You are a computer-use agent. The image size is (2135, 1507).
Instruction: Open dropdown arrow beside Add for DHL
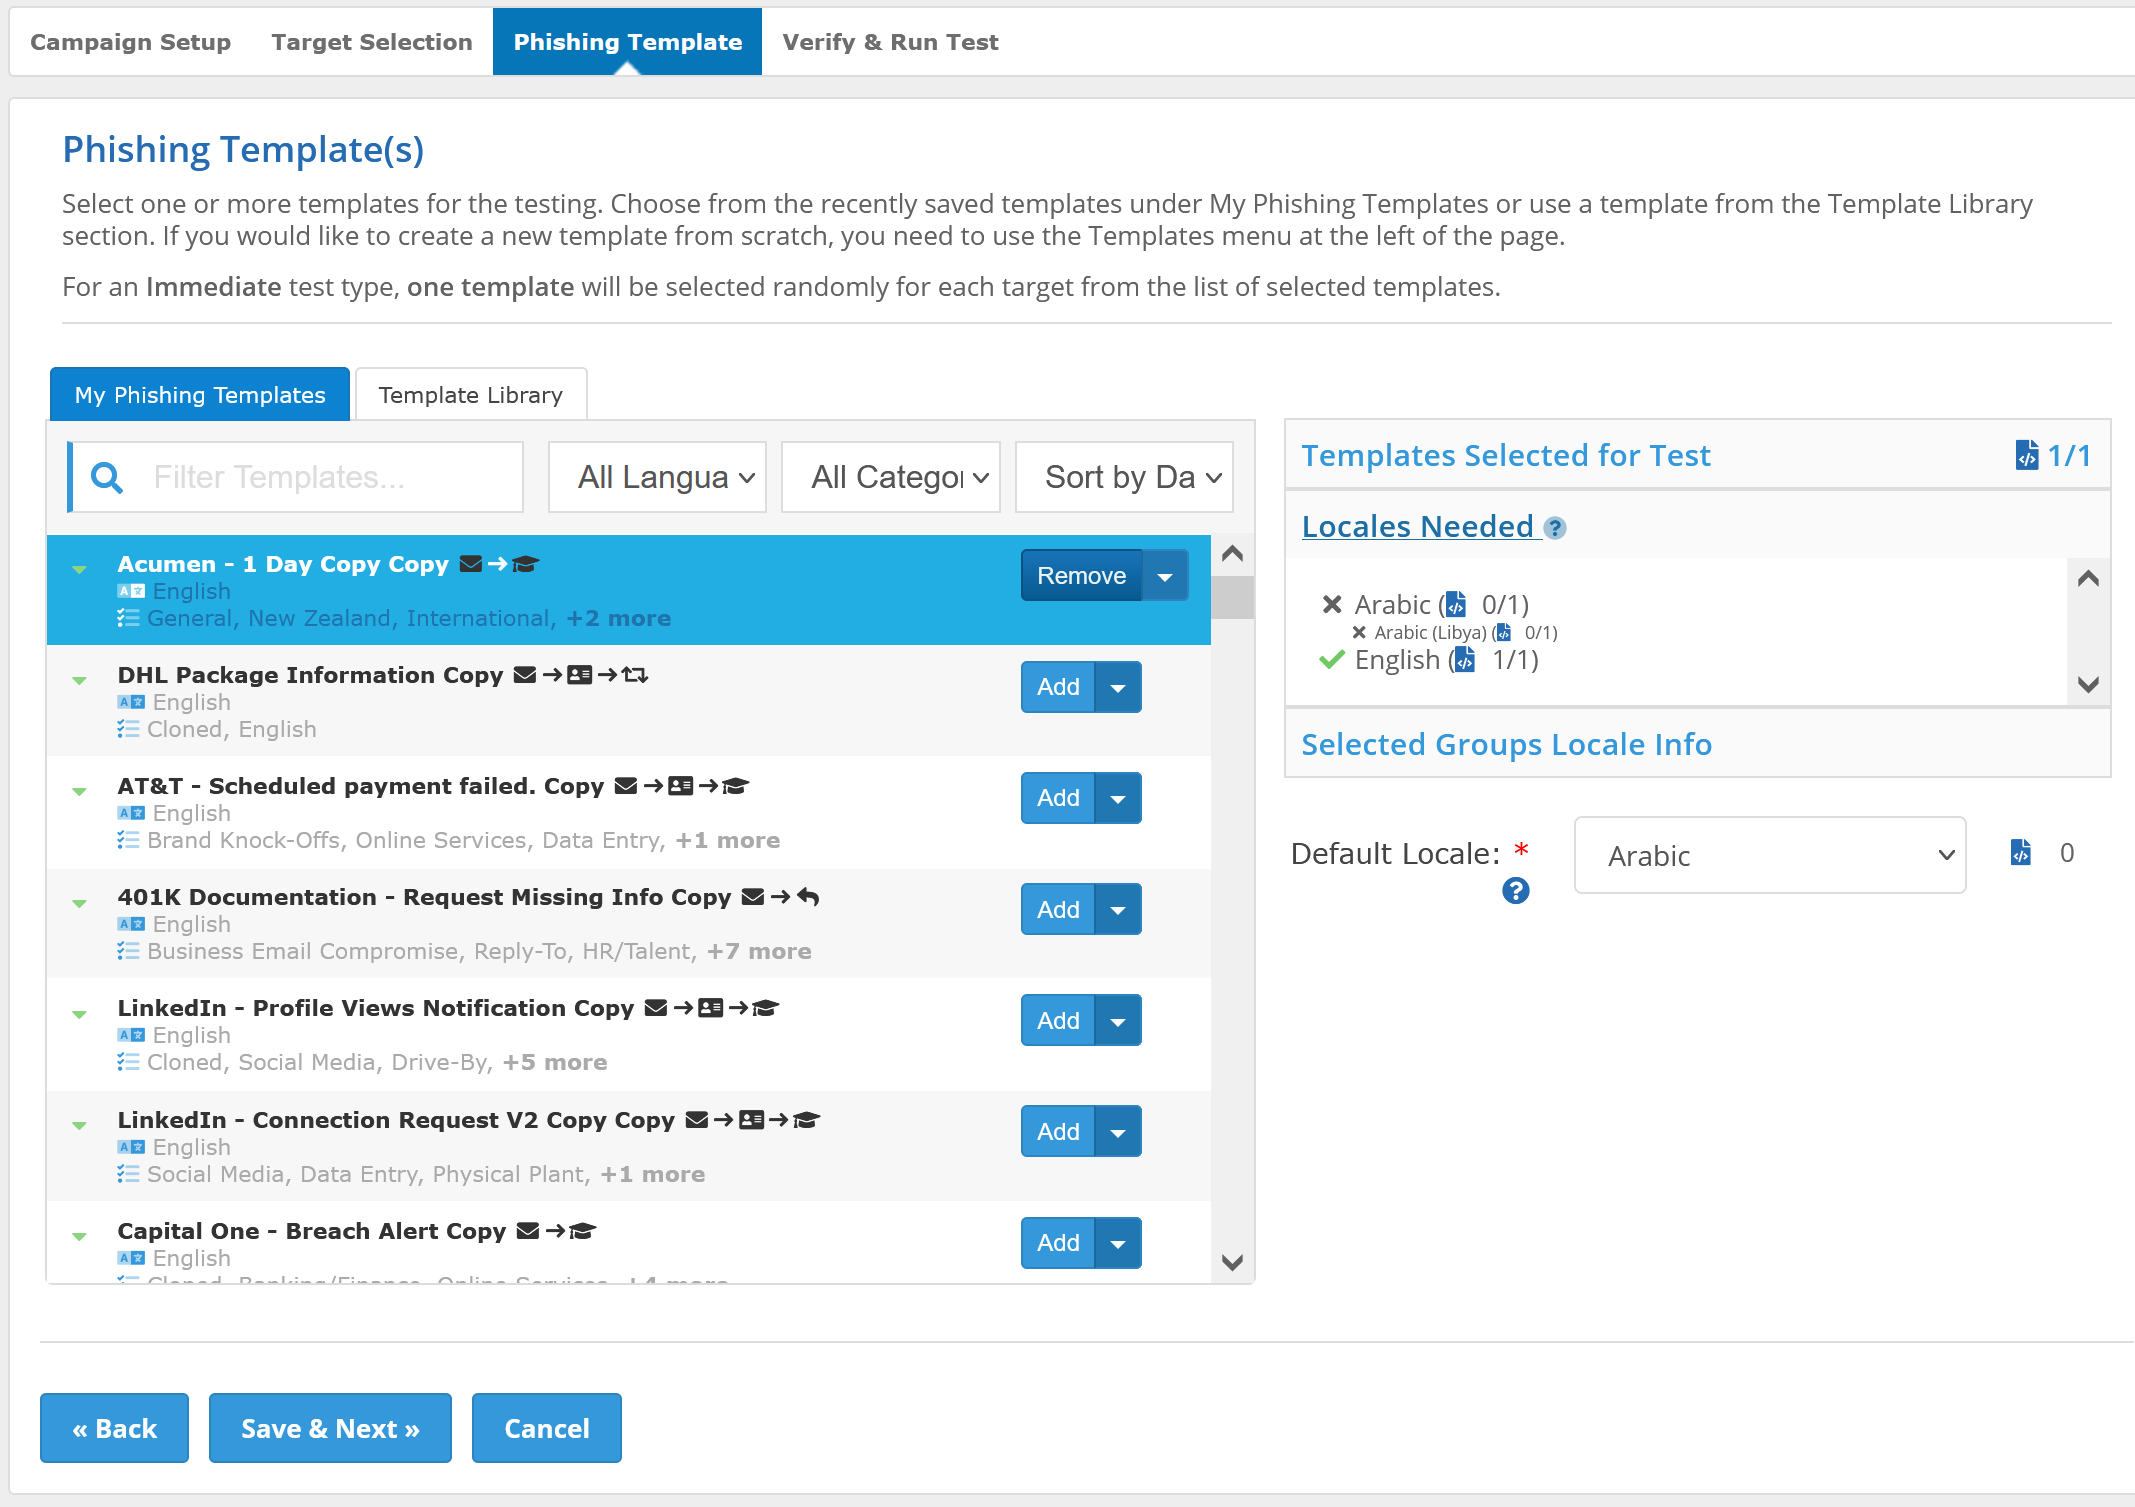1118,687
